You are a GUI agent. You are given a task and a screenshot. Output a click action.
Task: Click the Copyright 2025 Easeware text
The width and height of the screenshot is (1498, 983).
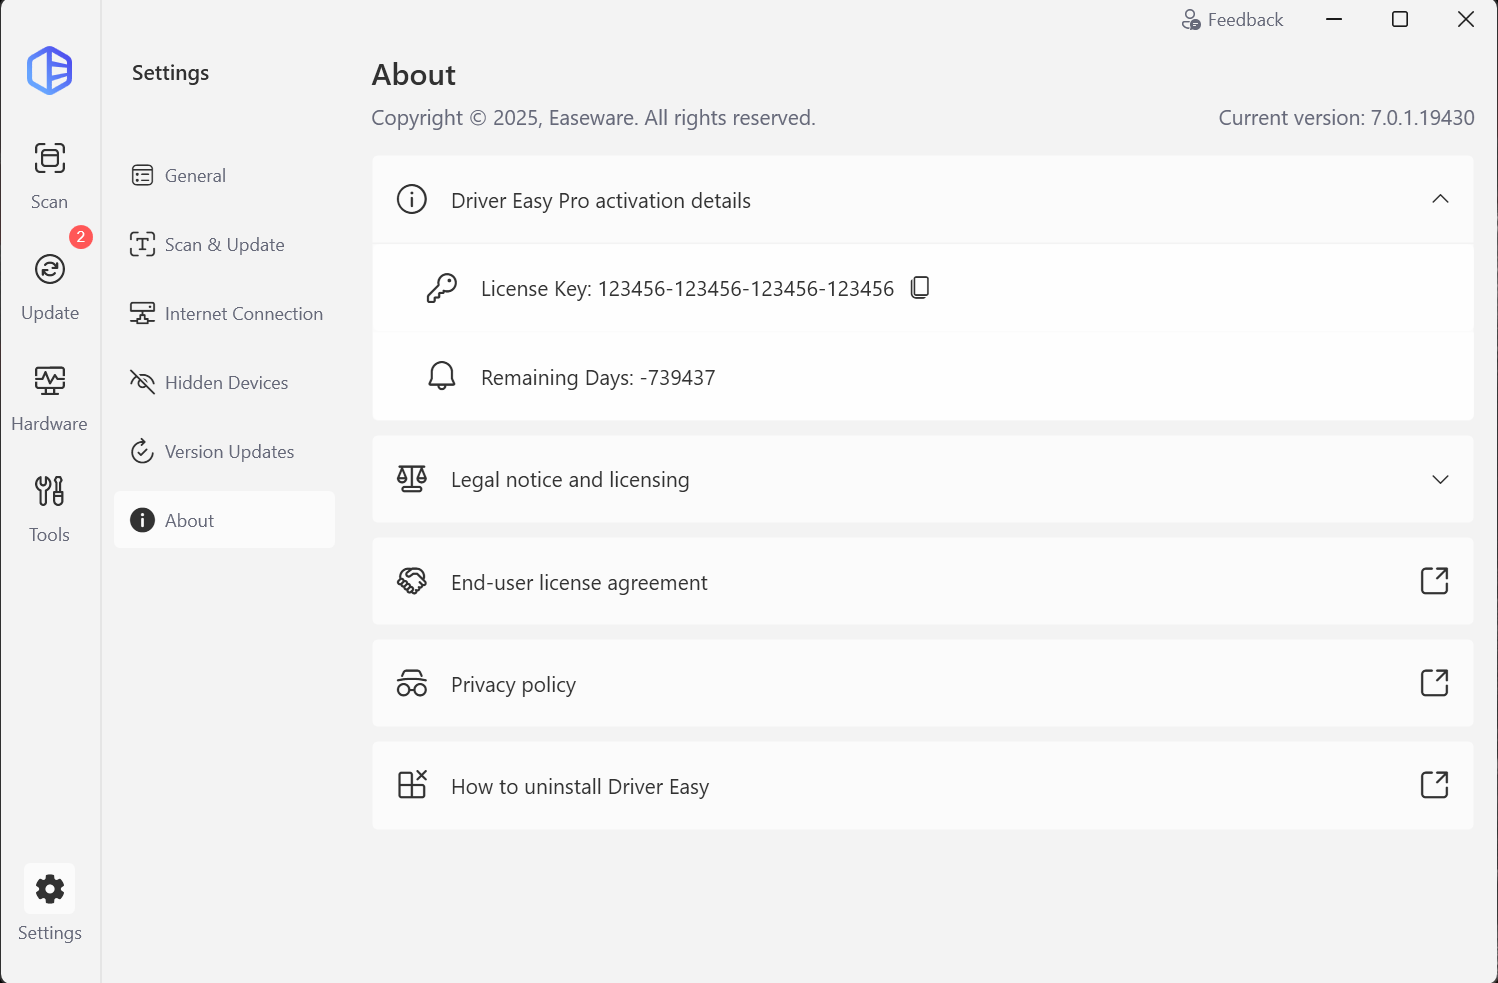pyautogui.click(x=593, y=118)
